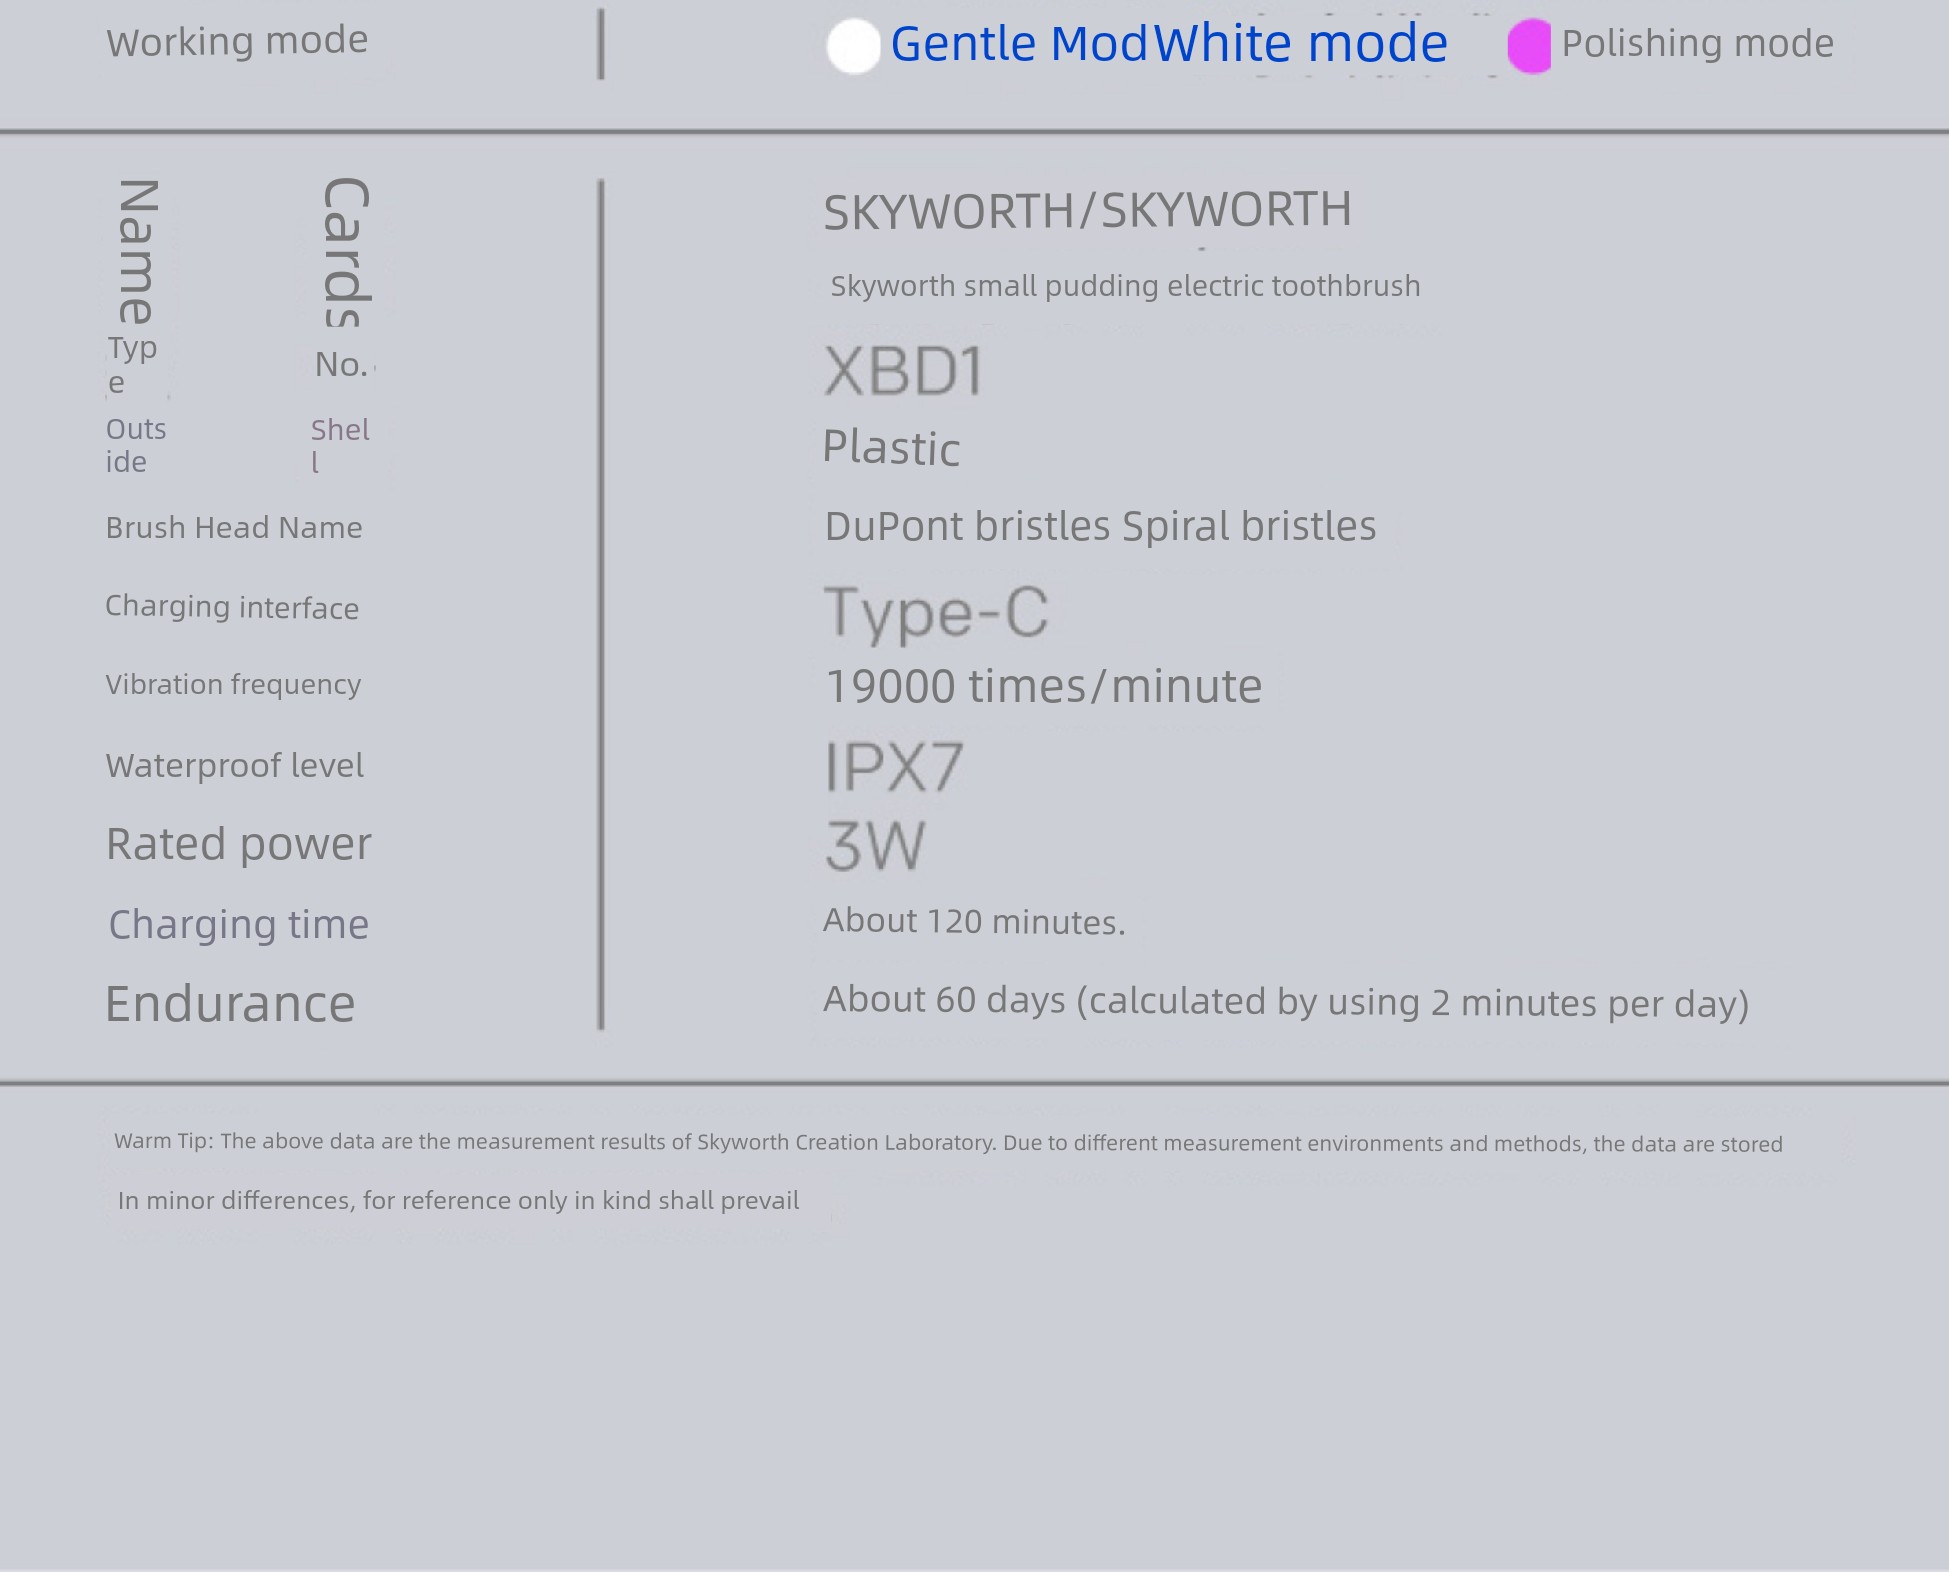
Task: Click the 'SKYWORTH/SKYWORTH' brand value
Action: tap(1087, 211)
